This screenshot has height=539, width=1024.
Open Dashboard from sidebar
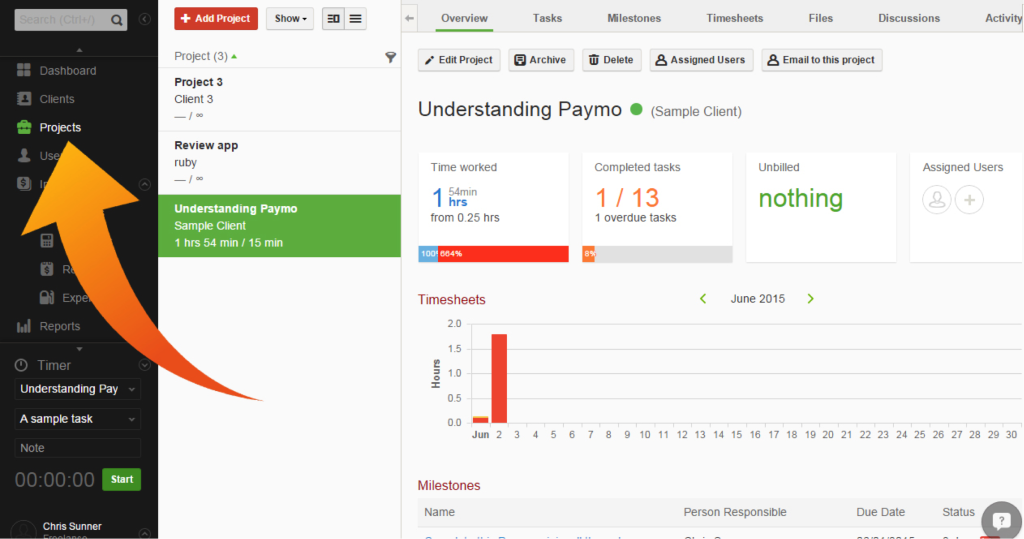[x=57, y=71]
